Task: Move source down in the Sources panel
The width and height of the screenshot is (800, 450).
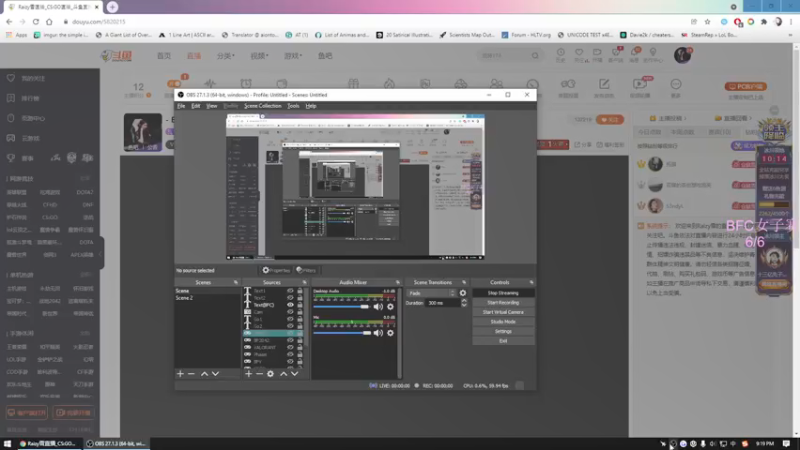Action: click(x=294, y=374)
